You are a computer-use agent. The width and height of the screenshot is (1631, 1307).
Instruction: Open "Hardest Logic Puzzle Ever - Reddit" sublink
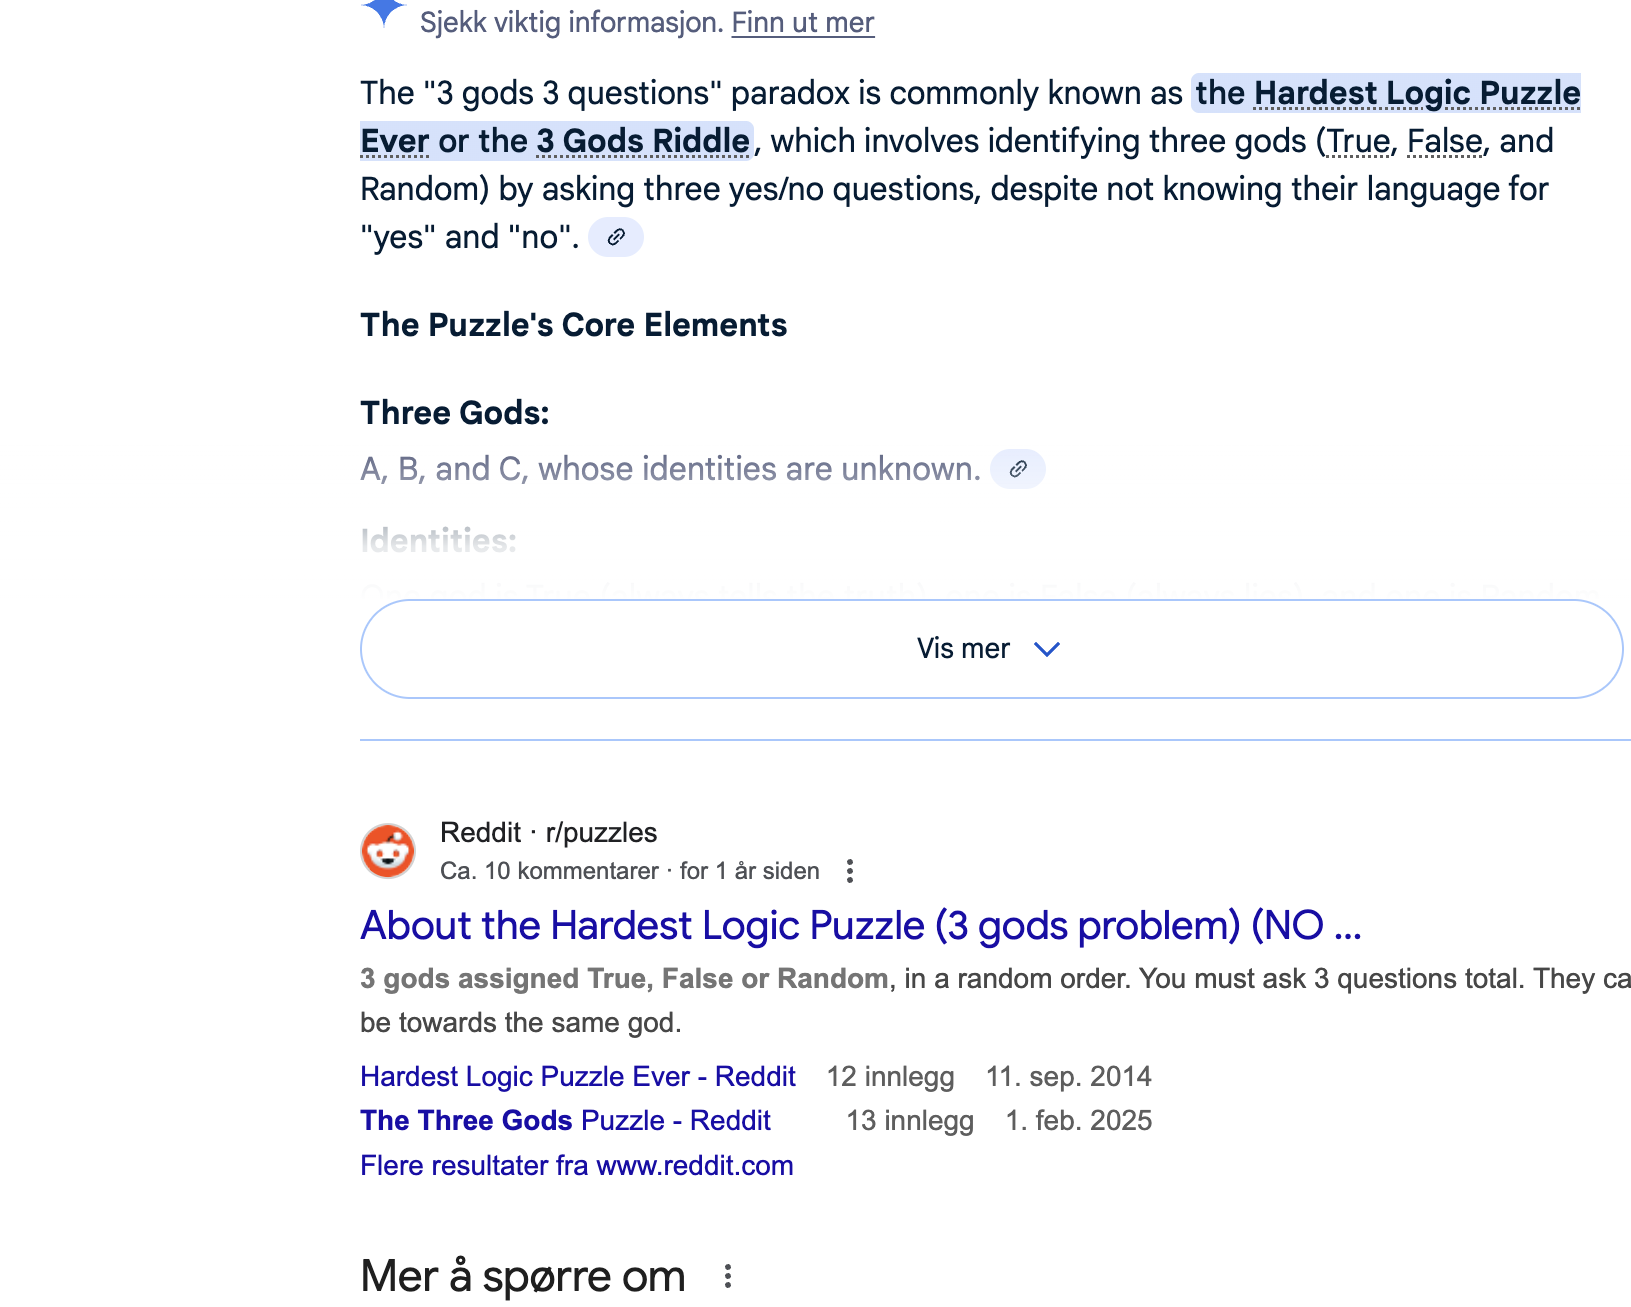point(577,1076)
